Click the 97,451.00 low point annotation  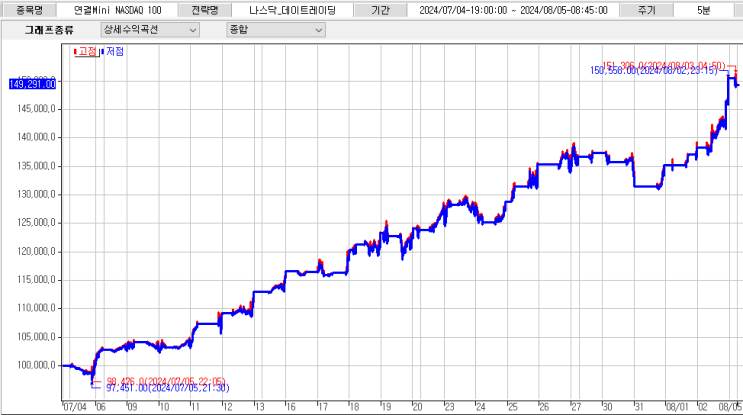pyautogui.click(x=168, y=388)
